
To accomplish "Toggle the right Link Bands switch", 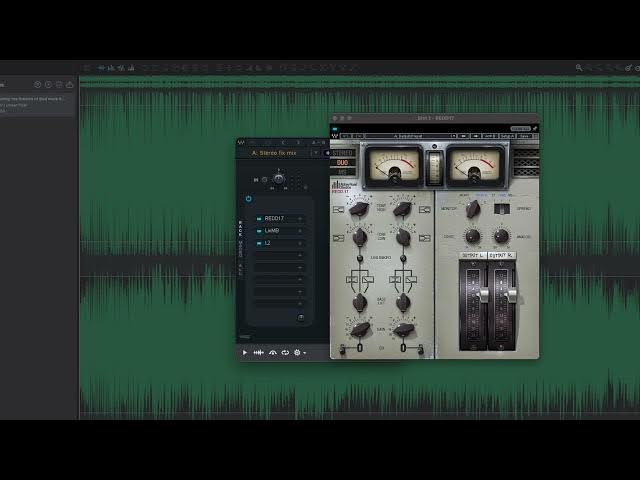I will coord(403,258).
